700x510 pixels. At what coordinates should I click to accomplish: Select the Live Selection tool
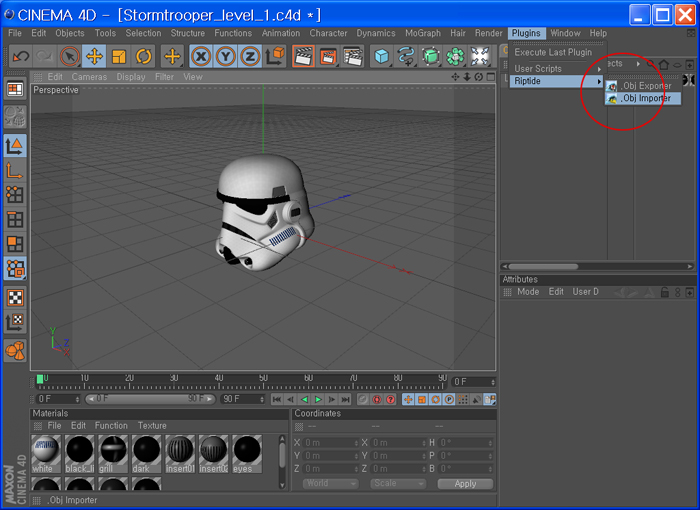(69, 57)
